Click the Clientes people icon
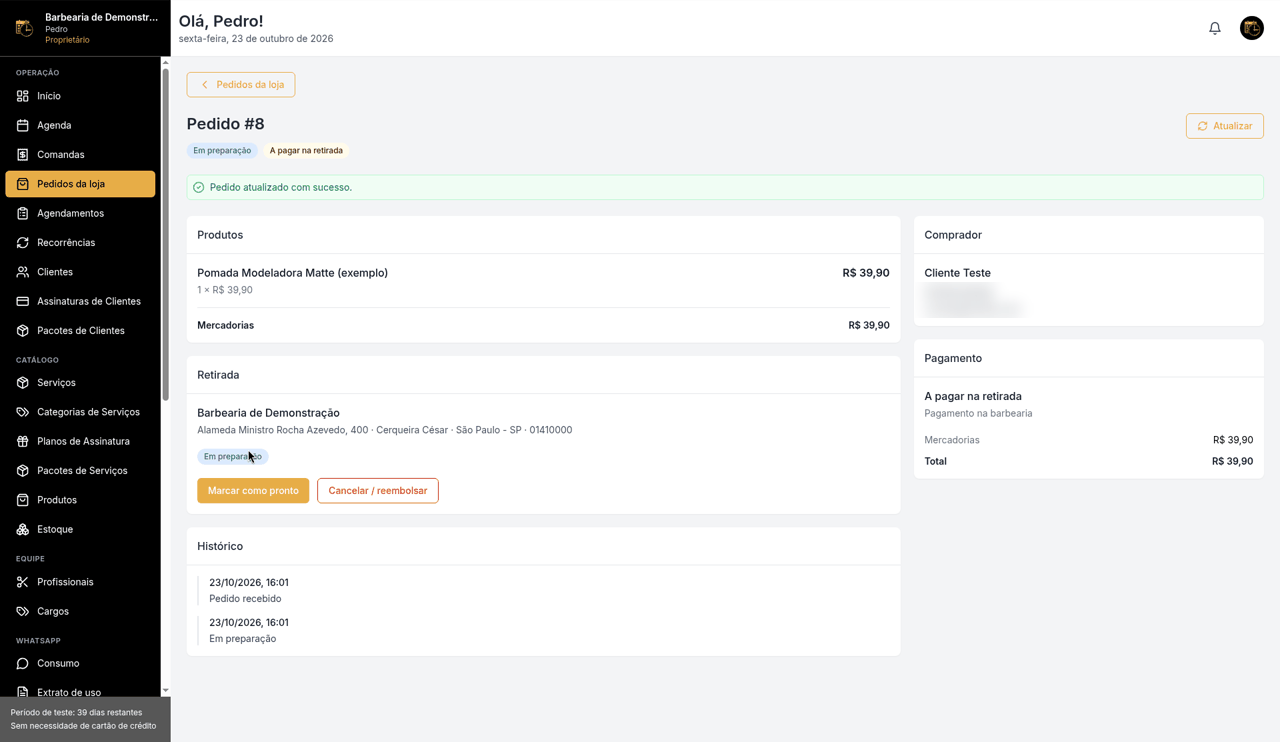 [23, 272]
